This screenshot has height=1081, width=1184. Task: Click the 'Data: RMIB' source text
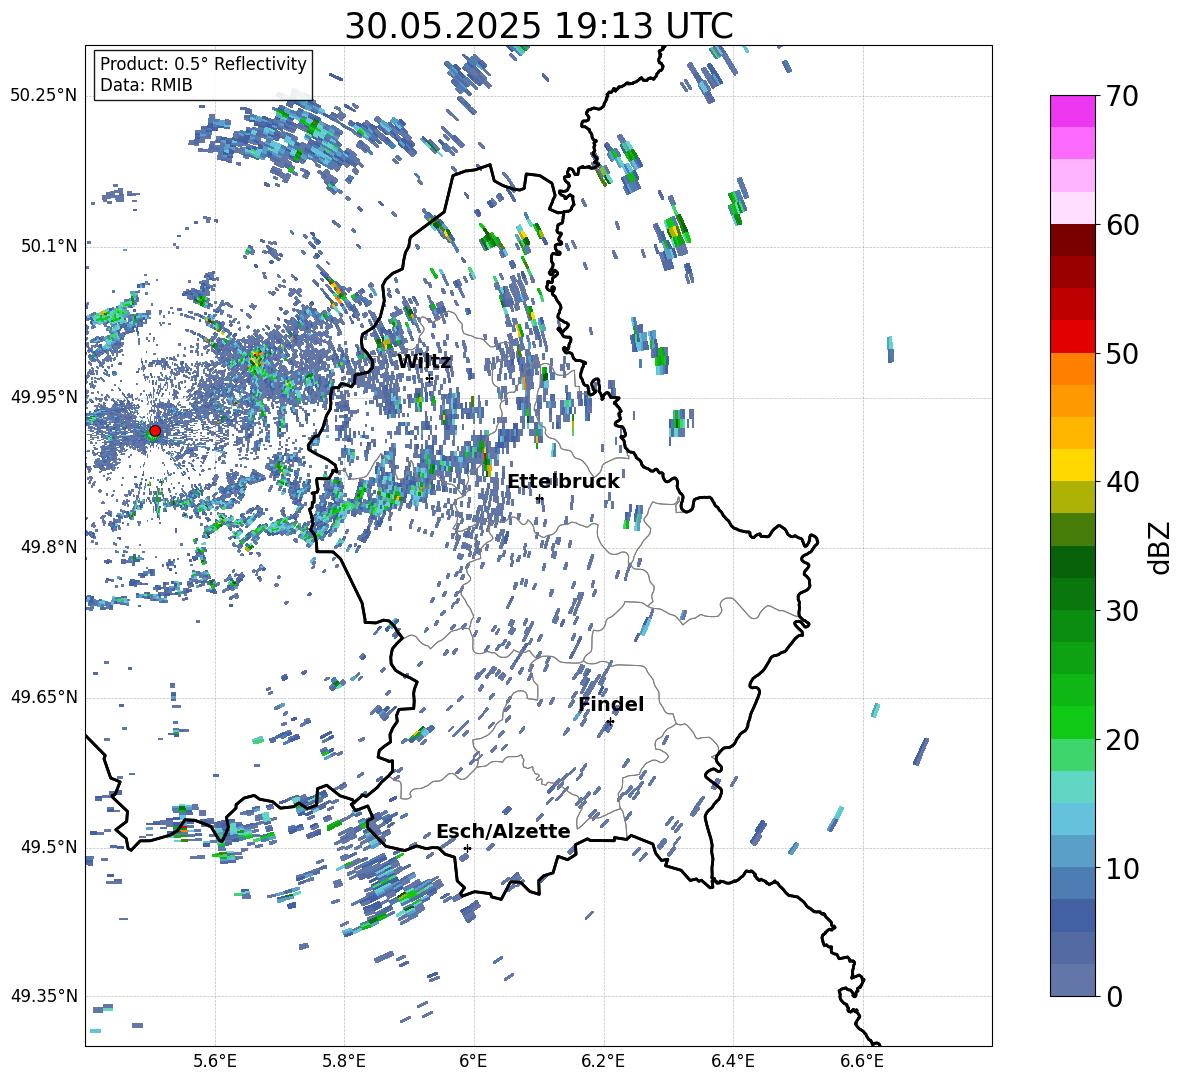pos(146,85)
